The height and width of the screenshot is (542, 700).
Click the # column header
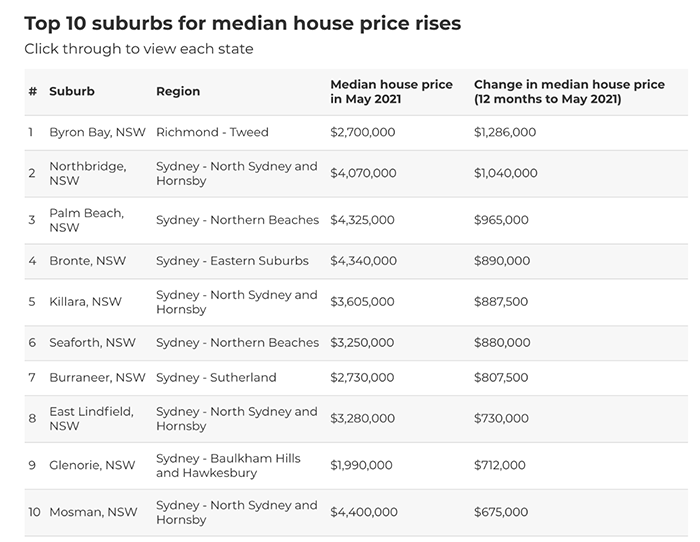pyautogui.click(x=33, y=92)
